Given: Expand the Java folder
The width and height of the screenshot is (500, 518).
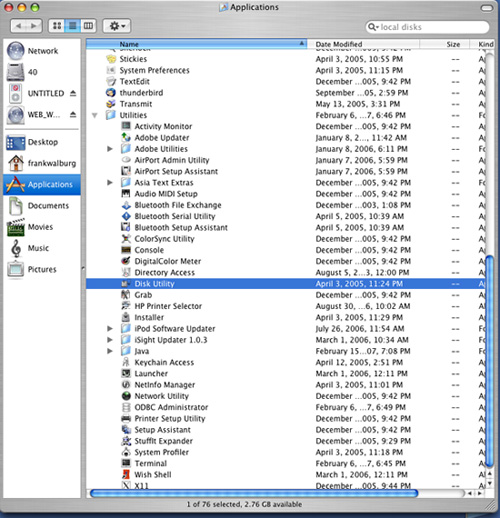Looking at the screenshot, I should click(x=110, y=351).
